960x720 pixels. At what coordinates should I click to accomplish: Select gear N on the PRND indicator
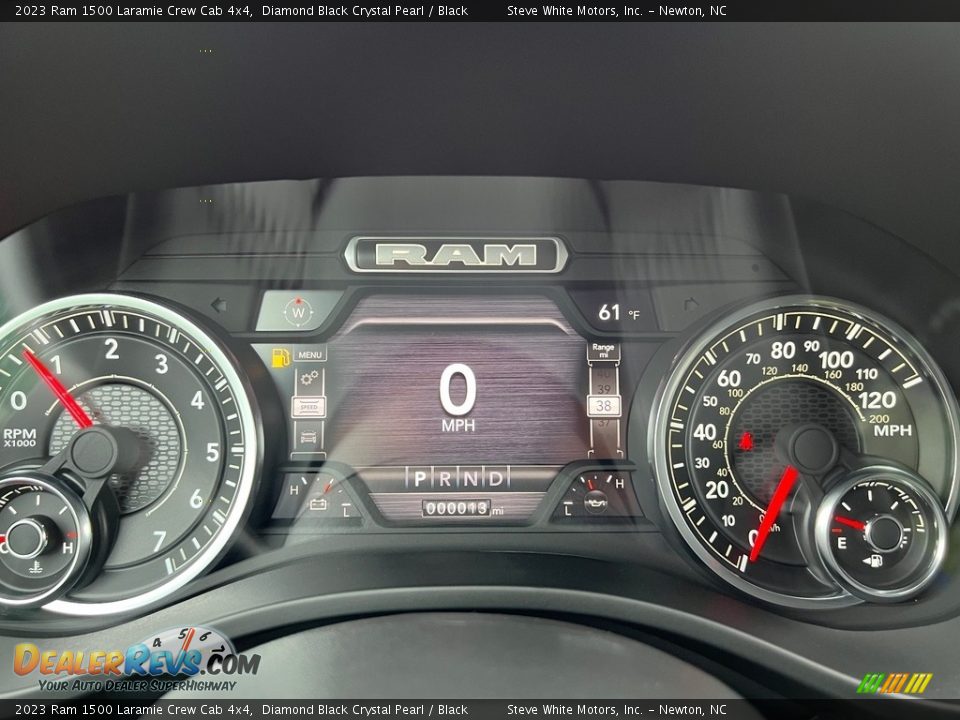pos(471,478)
